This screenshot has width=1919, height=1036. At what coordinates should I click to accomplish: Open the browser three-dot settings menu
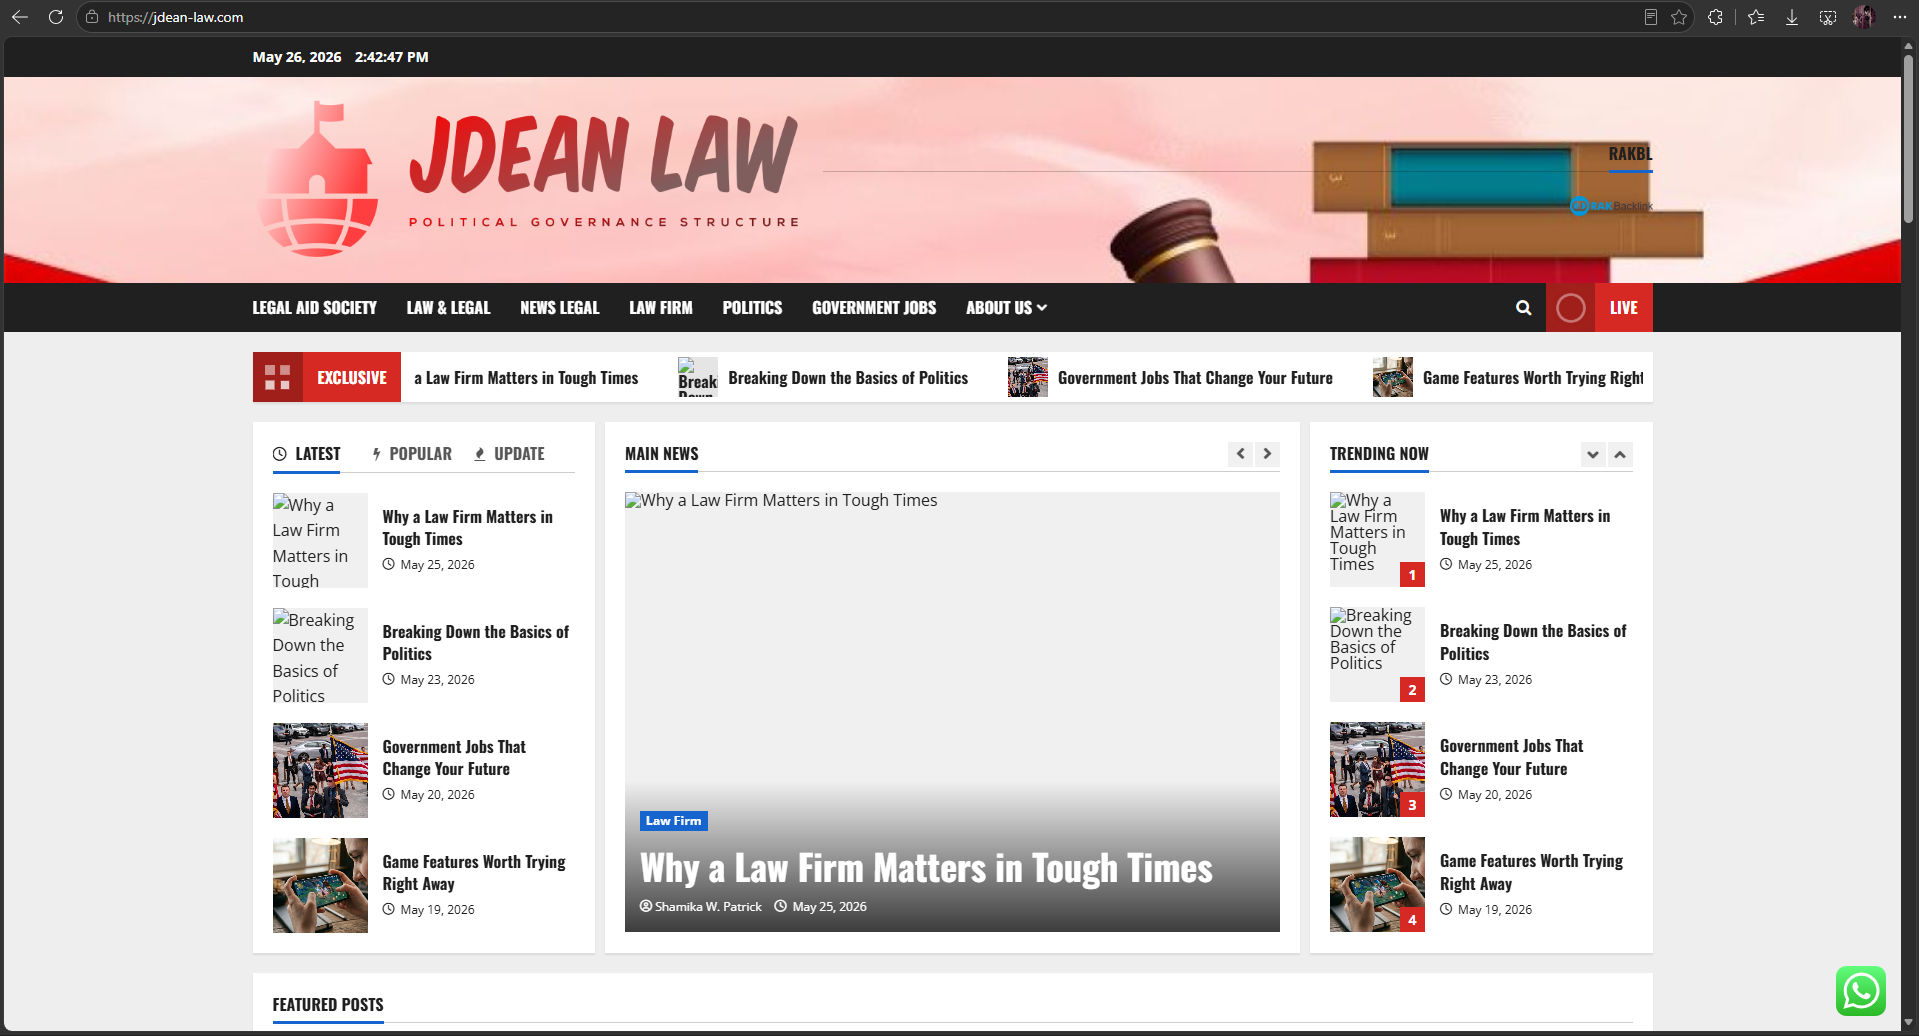pos(1899,17)
